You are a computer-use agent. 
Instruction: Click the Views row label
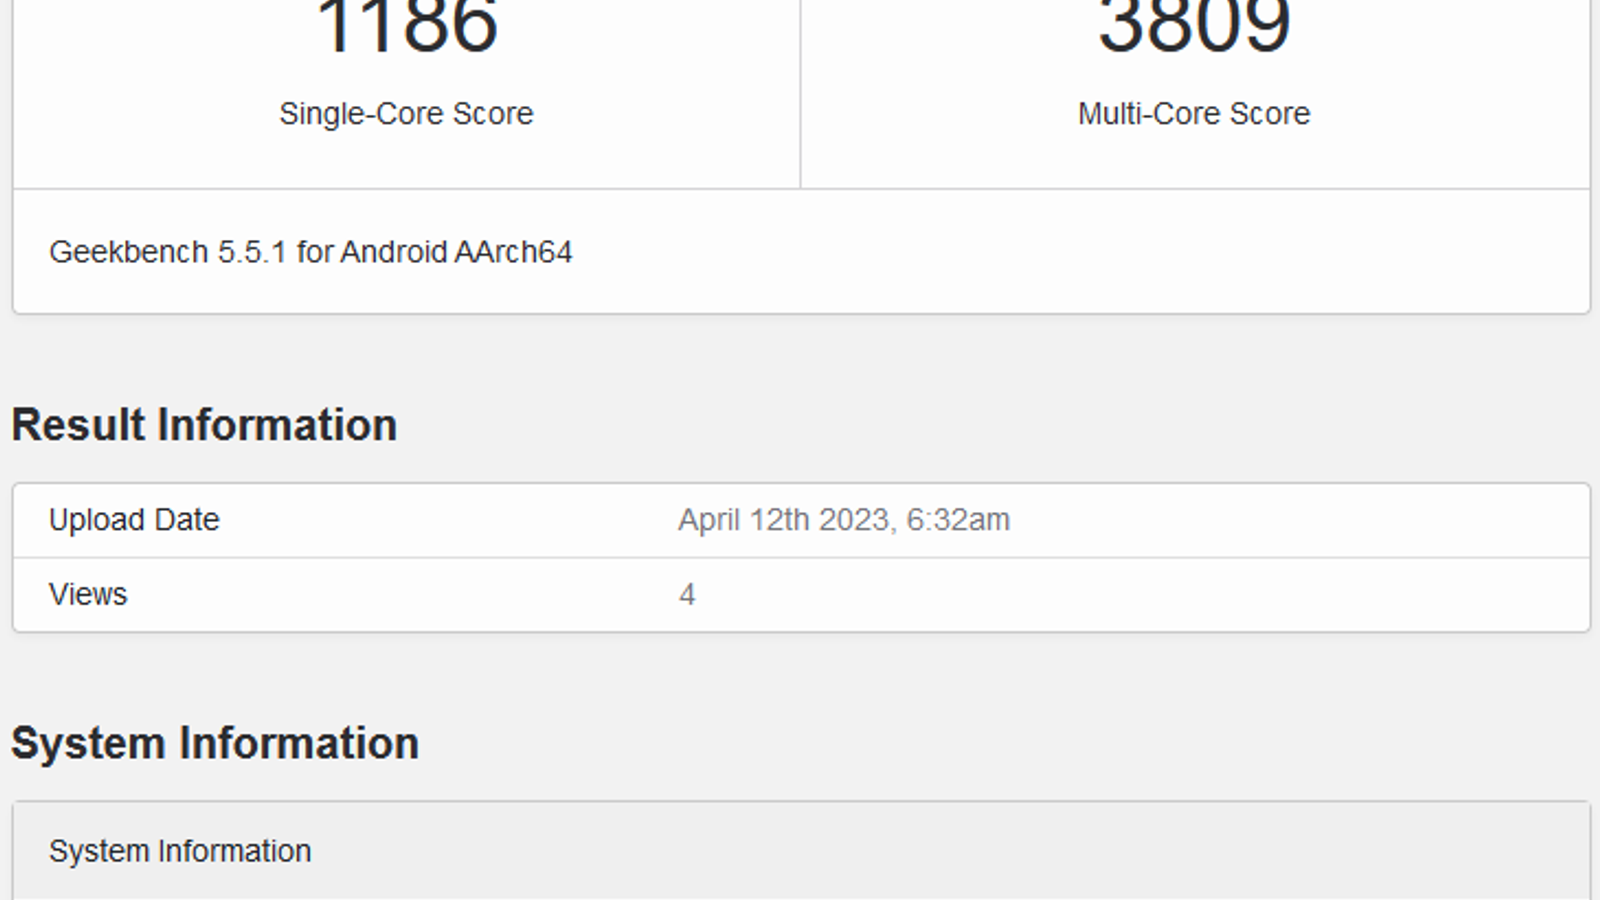tap(88, 595)
